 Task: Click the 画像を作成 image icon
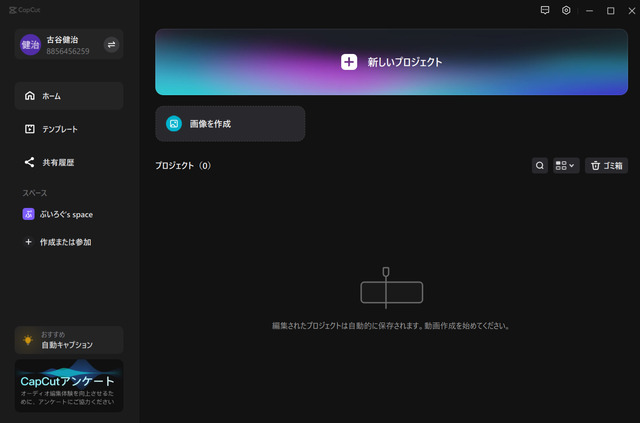point(174,124)
